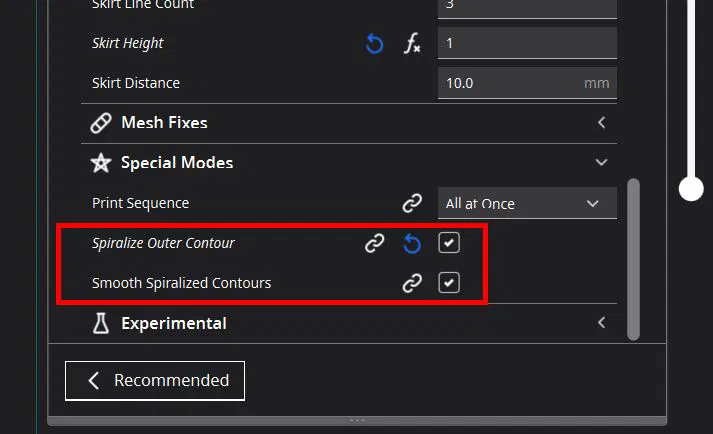
Task: Open the Print Sequence dropdown
Action: pyautogui.click(x=527, y=203)
